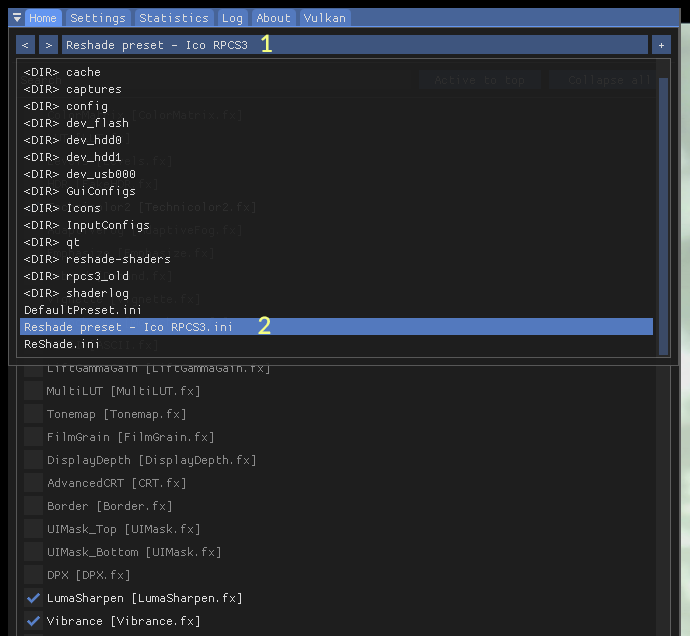Screen dimensions: 690x636
Task: Switch to the Vulkan tab
Action: coord(325,18)
